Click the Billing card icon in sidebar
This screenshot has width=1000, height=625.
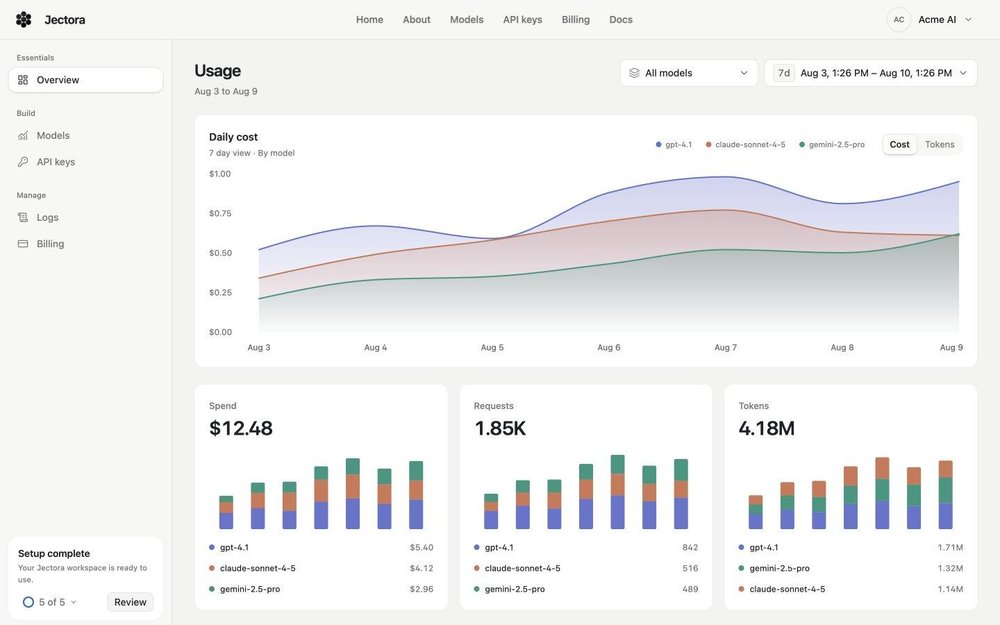(x=23, y=244)
